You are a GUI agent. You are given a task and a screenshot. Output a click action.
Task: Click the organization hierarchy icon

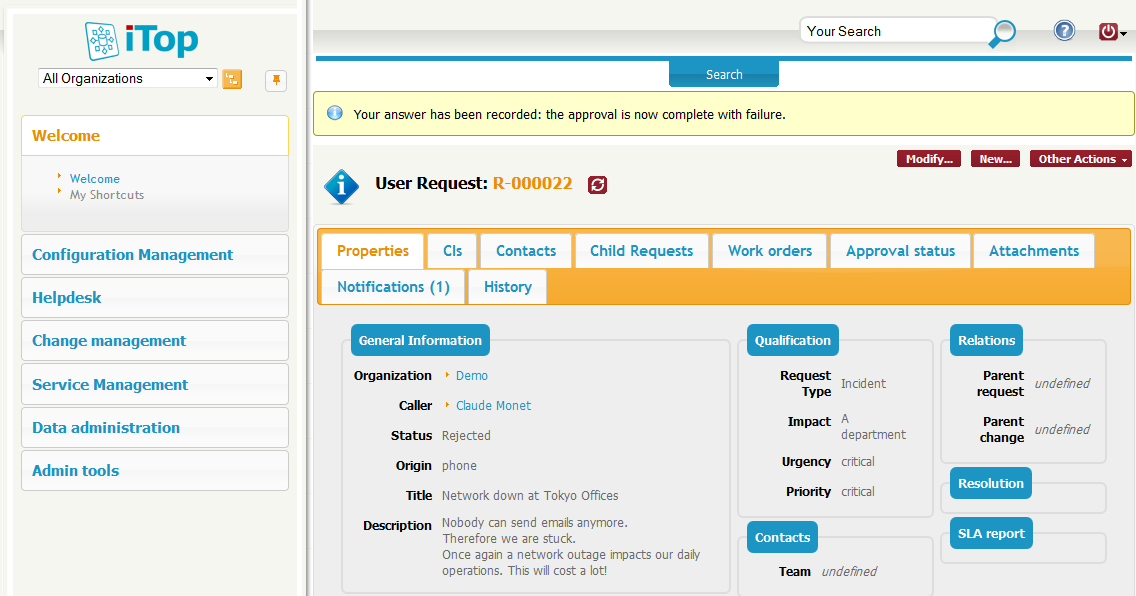[x=232, y=79]
